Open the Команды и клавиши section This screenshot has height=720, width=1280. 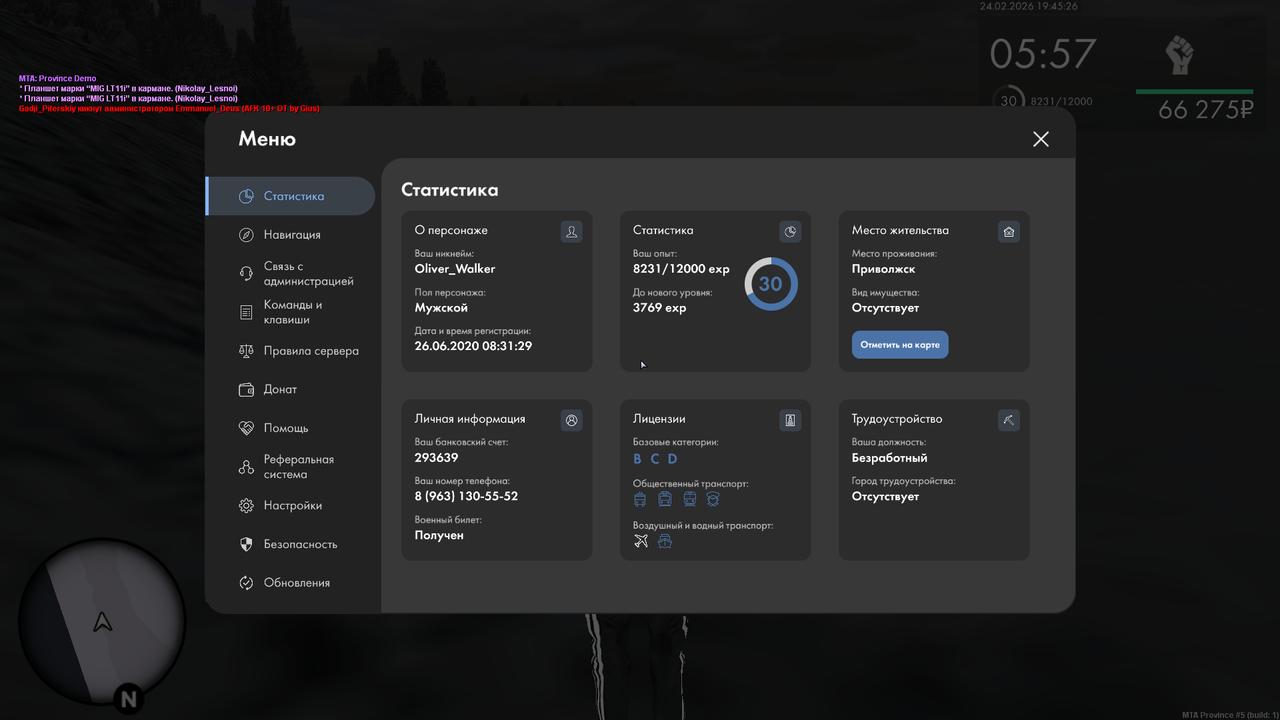(290, 312)
